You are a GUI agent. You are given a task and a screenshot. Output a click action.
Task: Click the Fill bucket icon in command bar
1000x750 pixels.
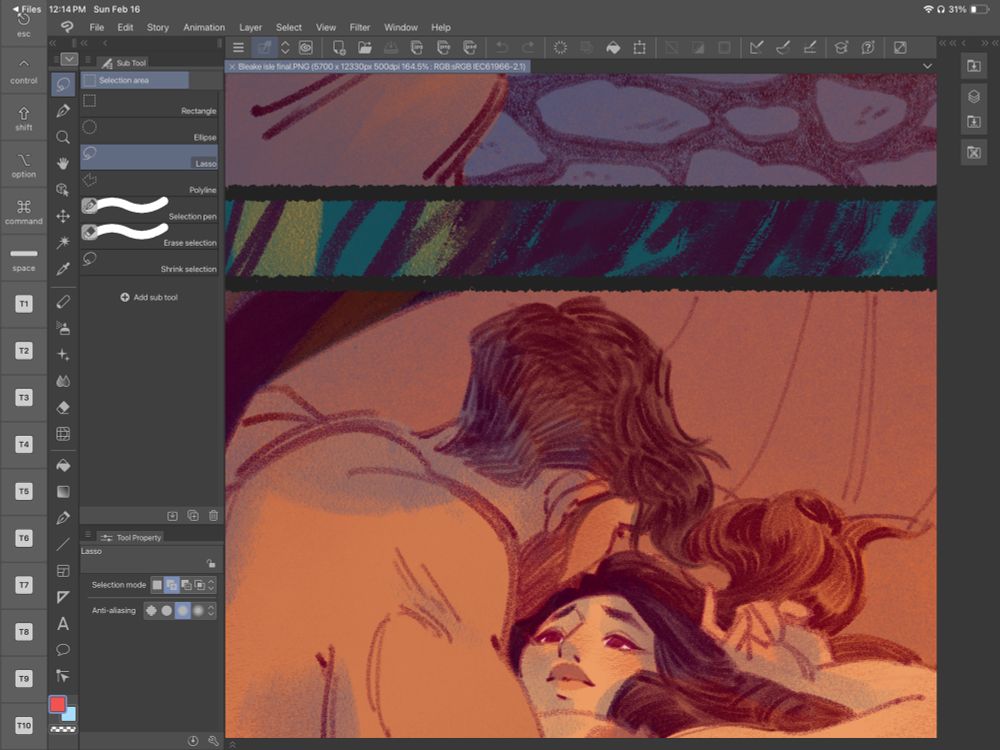[613, 48]
